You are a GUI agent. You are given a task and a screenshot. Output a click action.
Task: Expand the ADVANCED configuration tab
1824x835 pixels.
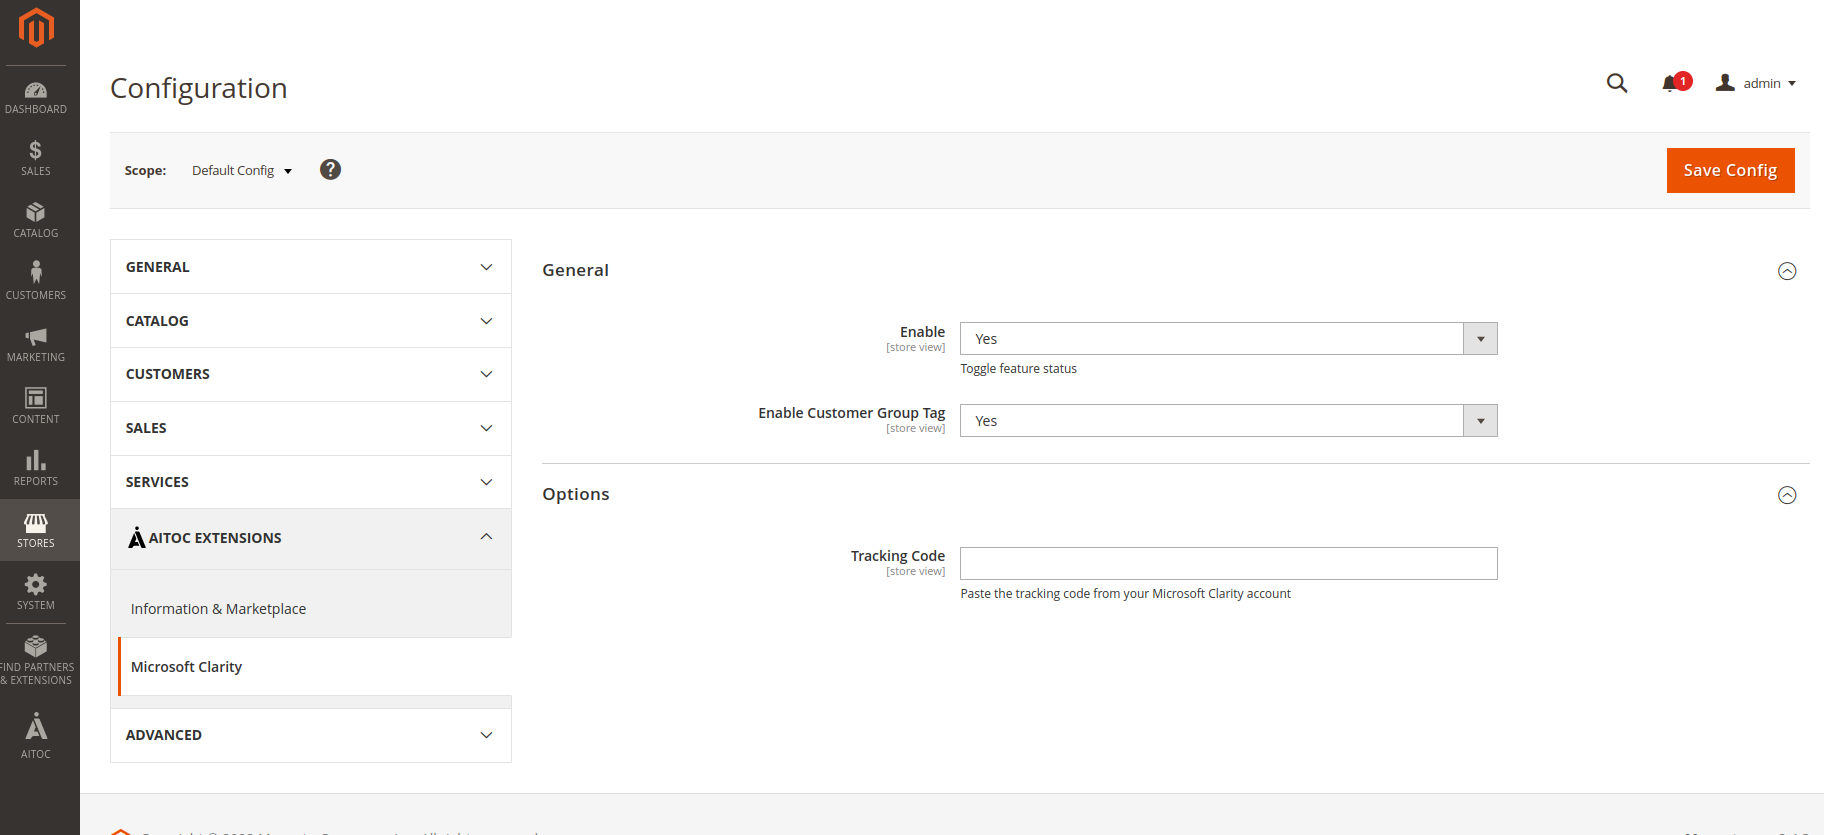point(311,735)
